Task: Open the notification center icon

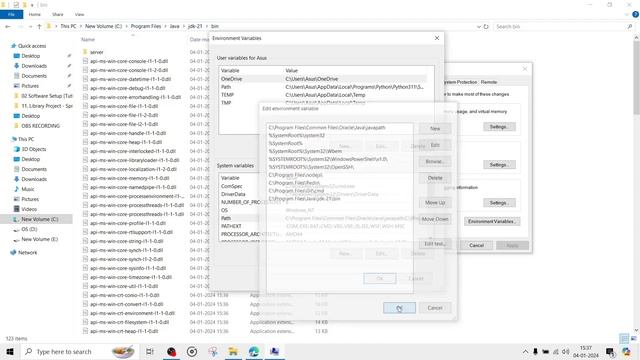Action: coord(610,351)
